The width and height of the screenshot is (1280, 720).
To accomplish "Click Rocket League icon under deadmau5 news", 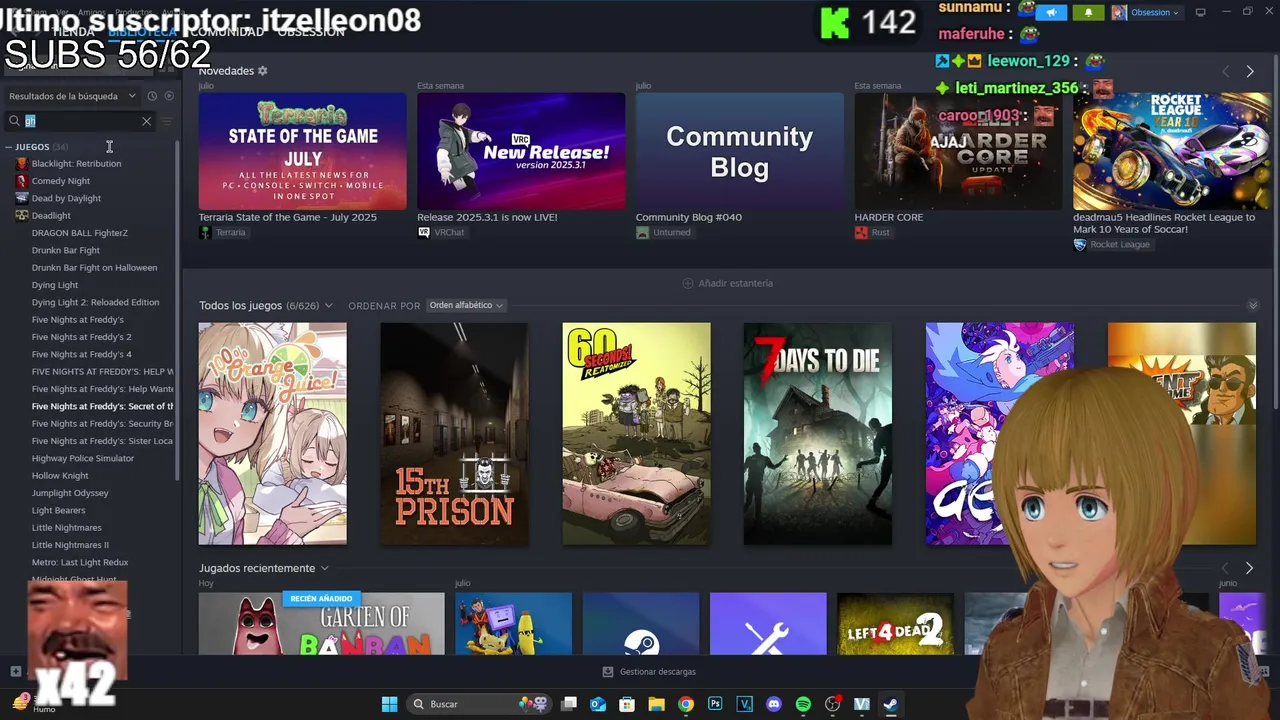I will click(1079, 245).
